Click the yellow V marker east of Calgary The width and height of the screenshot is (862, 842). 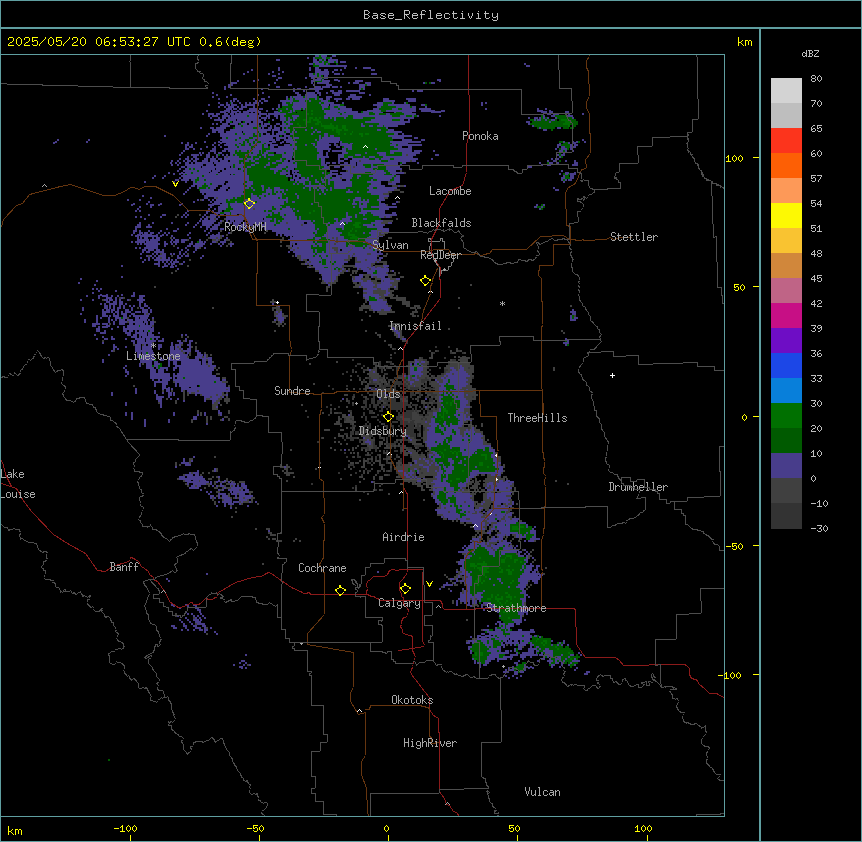click(429, 584)
